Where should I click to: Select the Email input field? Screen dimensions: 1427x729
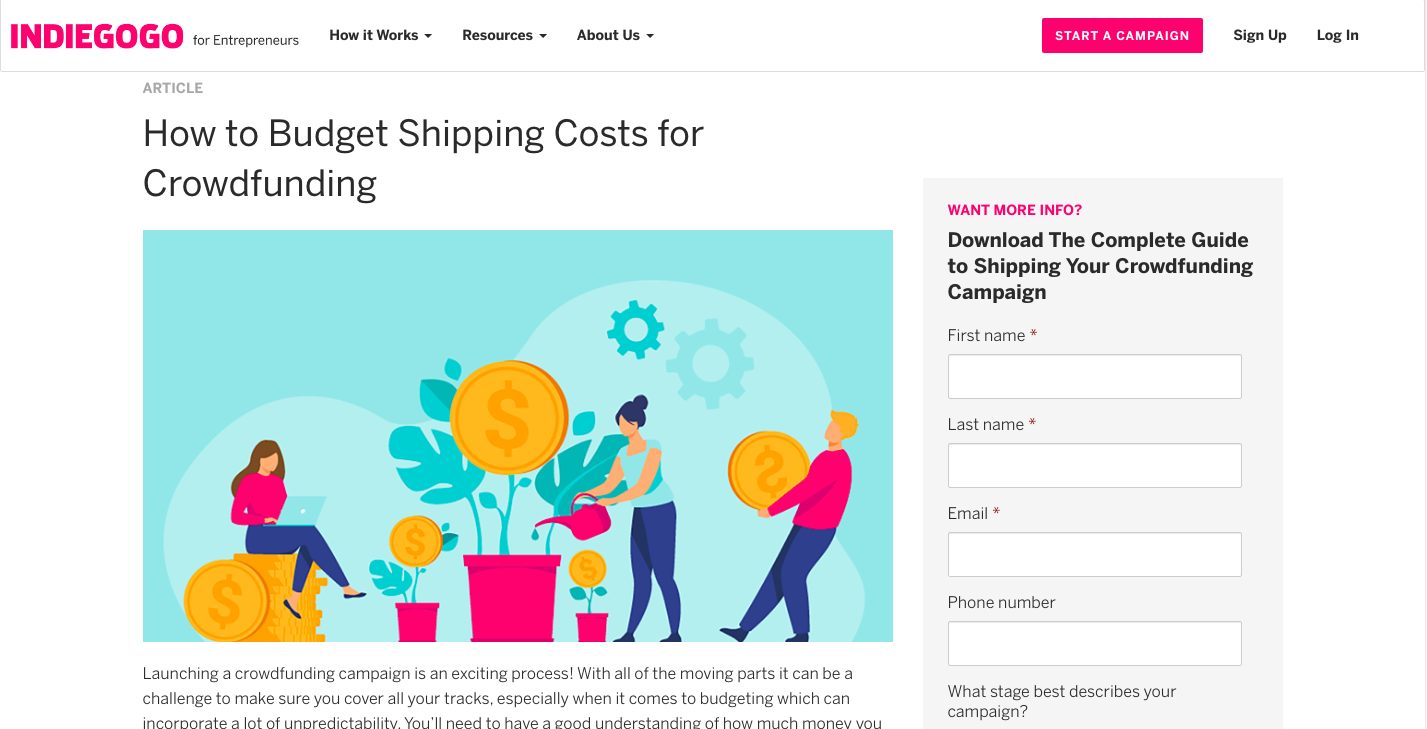pyautogui.click(x=1094, y=554)
